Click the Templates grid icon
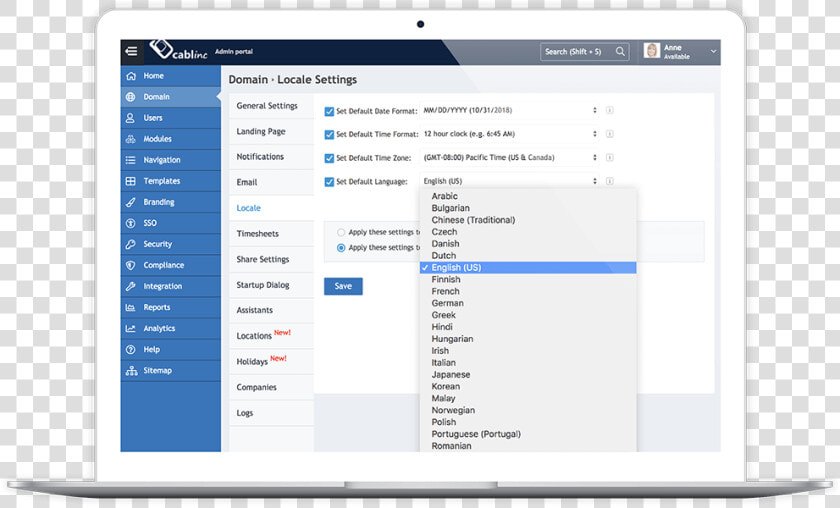This screenshot has height=508, width=840. [131, 181]
